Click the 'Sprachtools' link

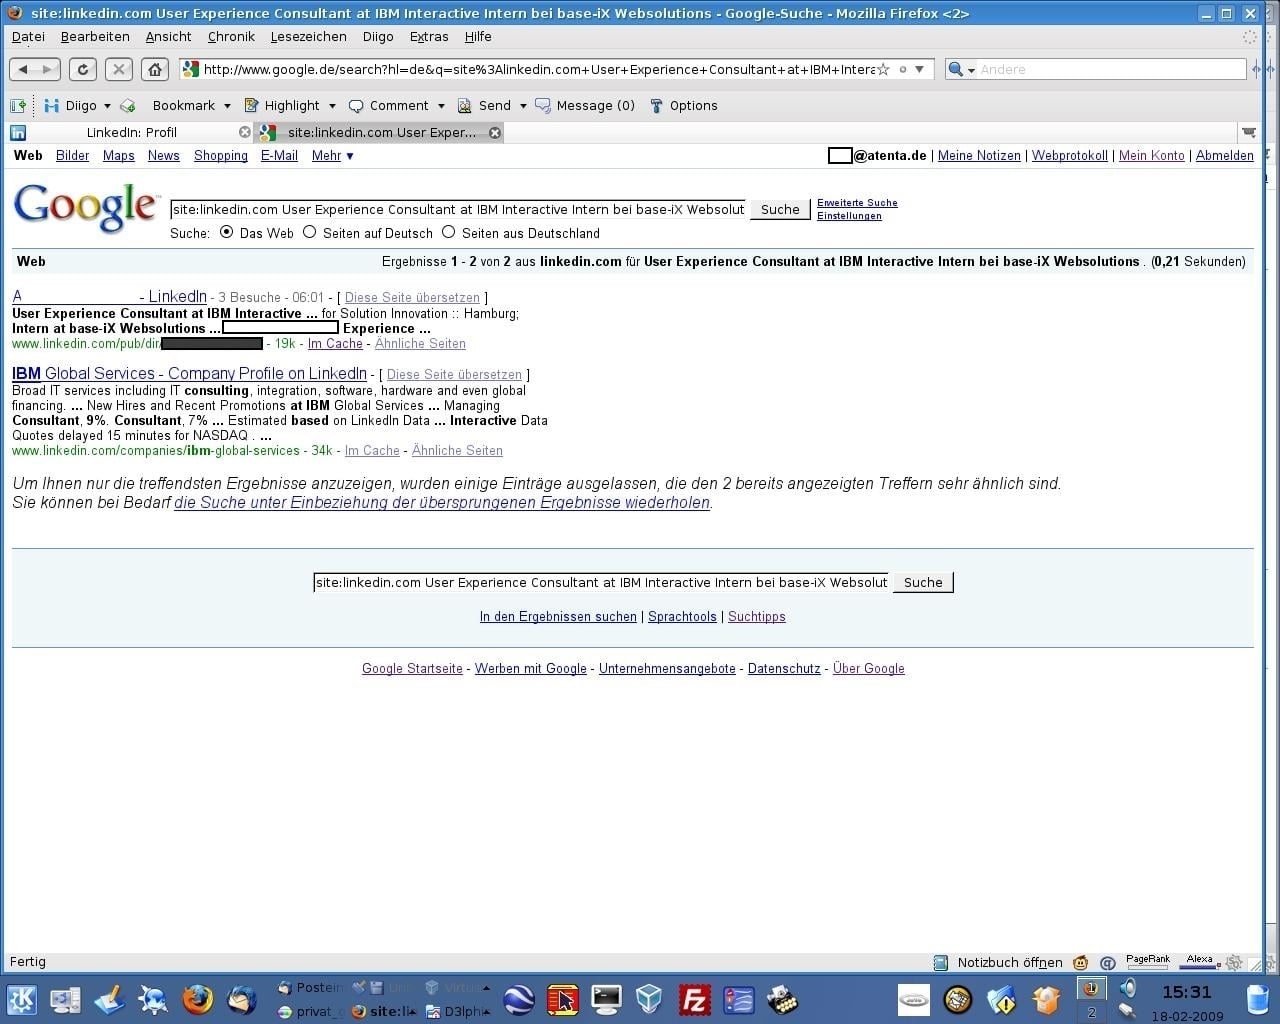tap(682, 616)
